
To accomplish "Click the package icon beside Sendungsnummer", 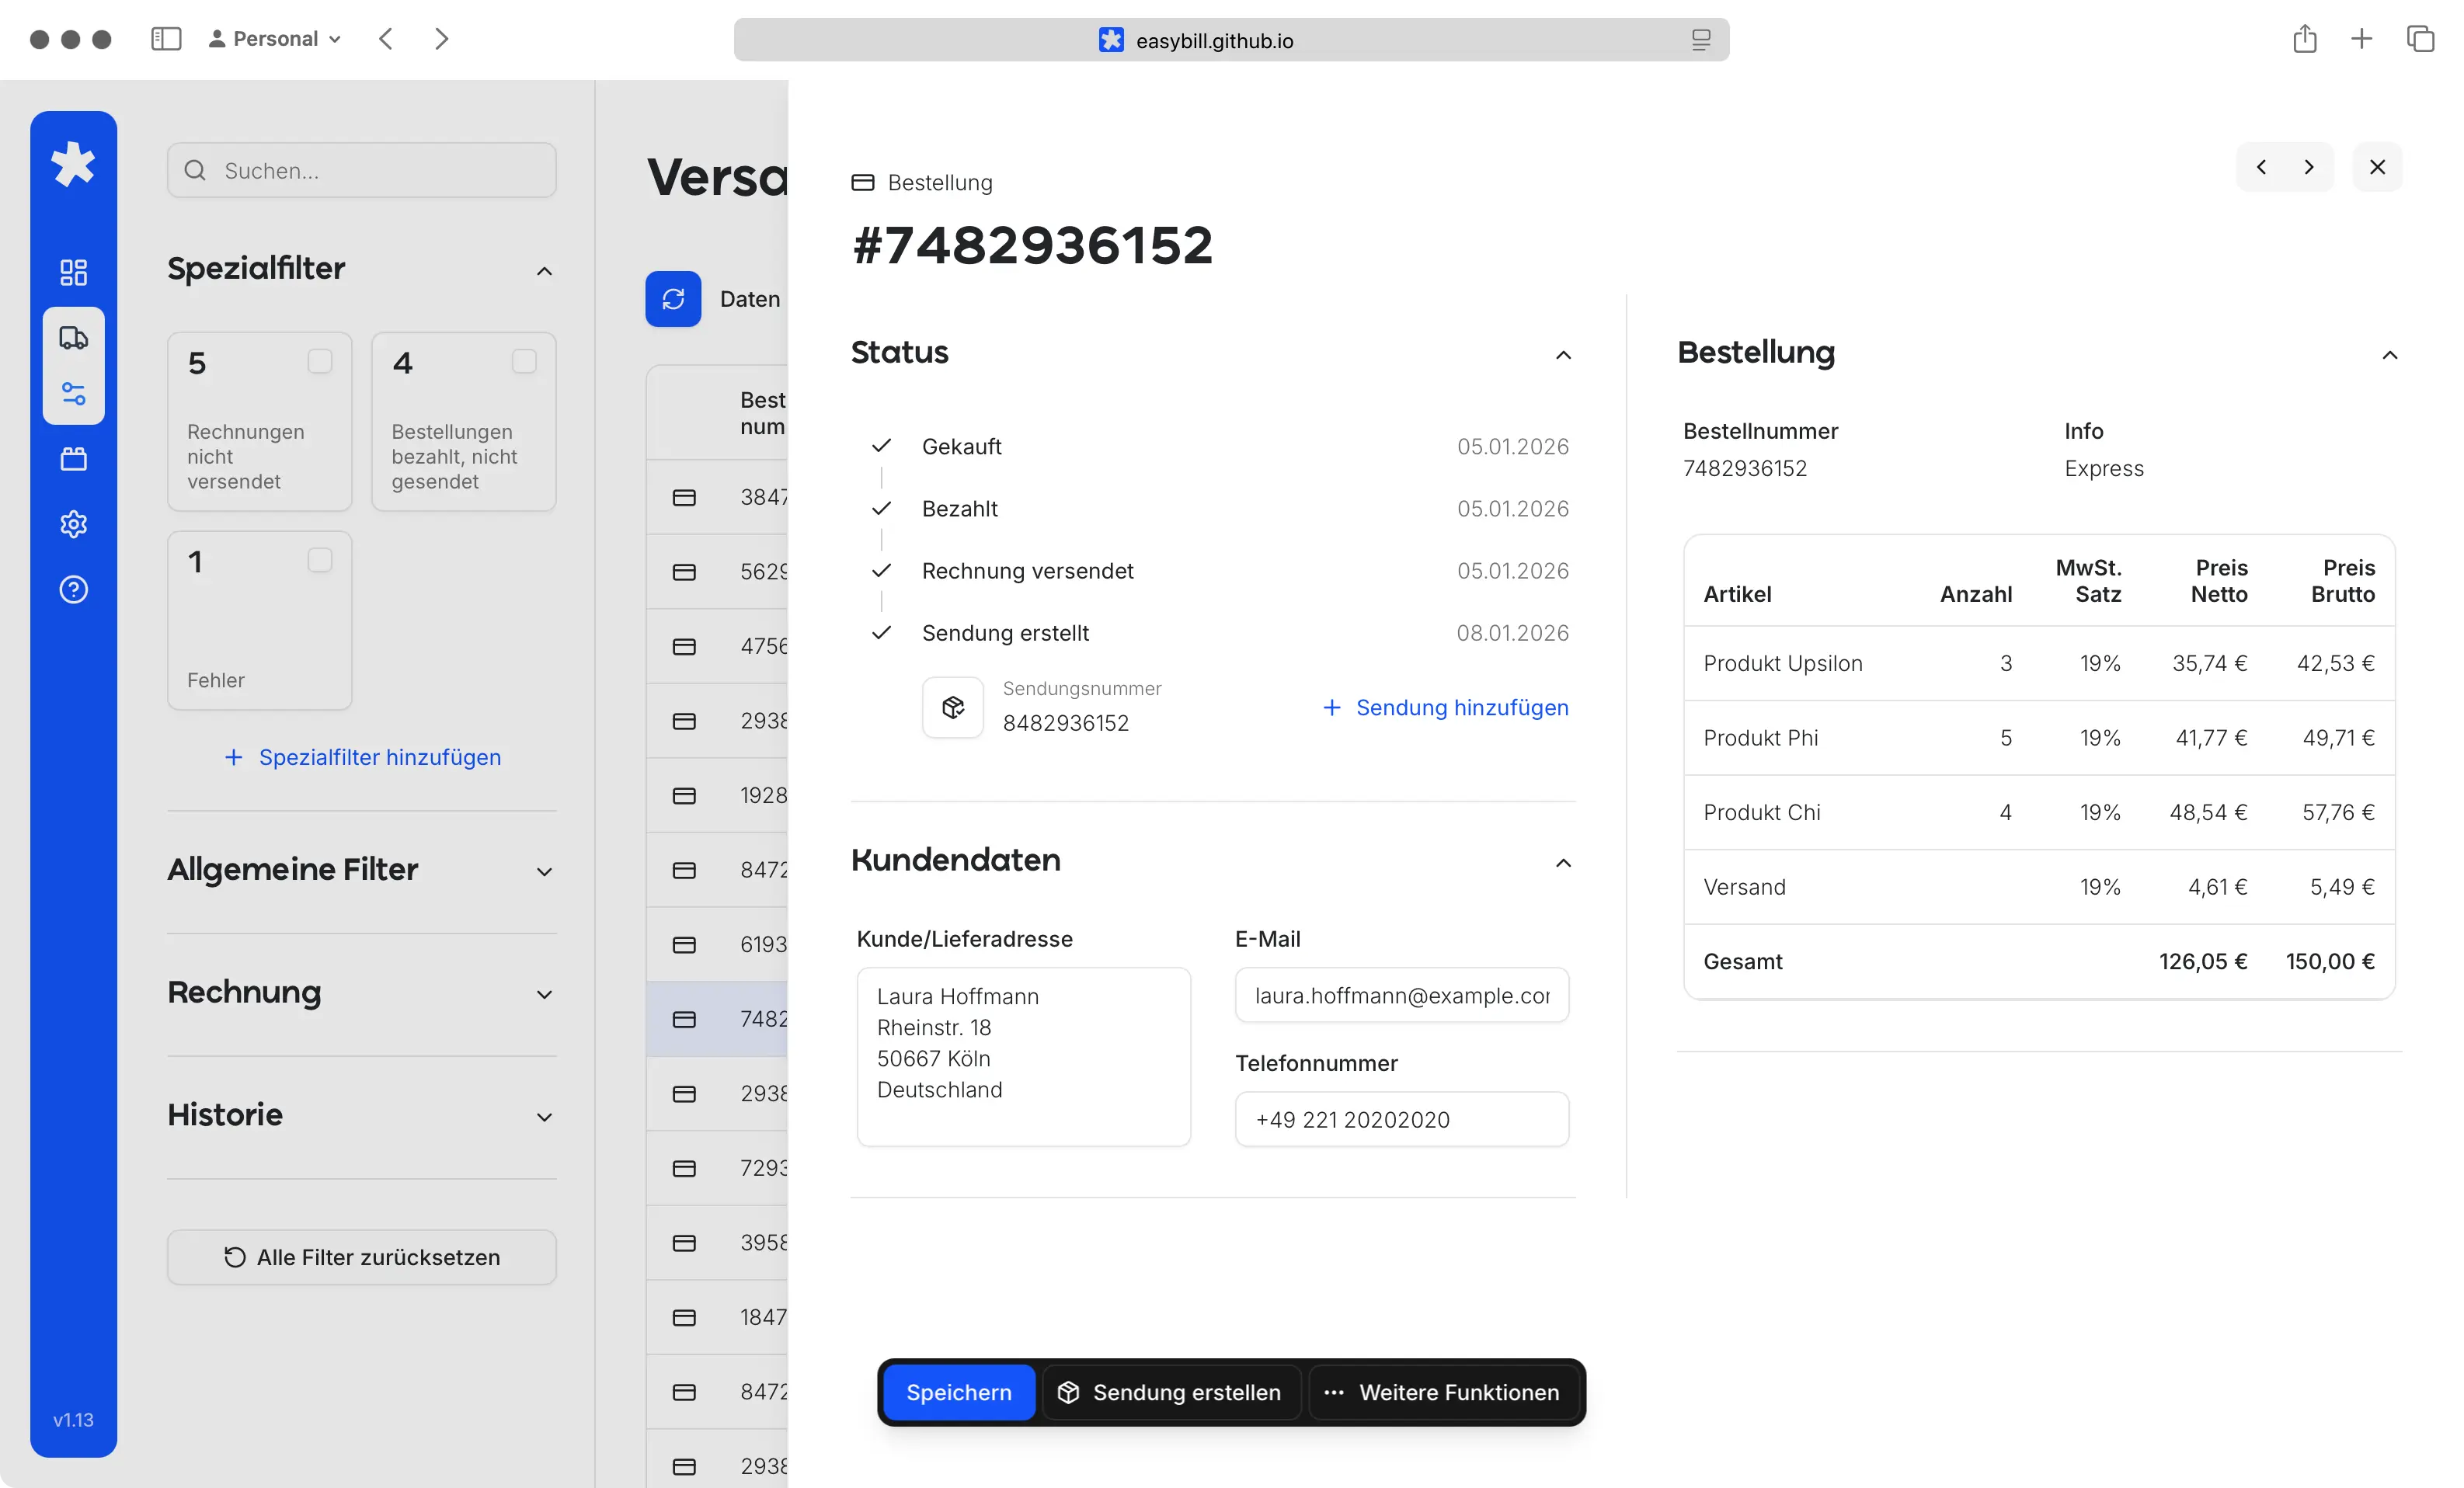I will [952, 708].
